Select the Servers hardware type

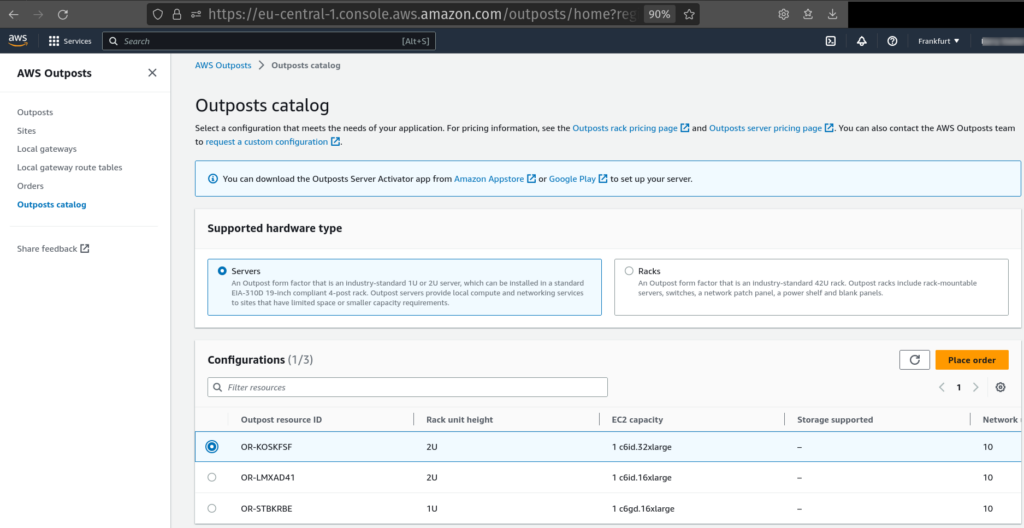tap(222, 271)
